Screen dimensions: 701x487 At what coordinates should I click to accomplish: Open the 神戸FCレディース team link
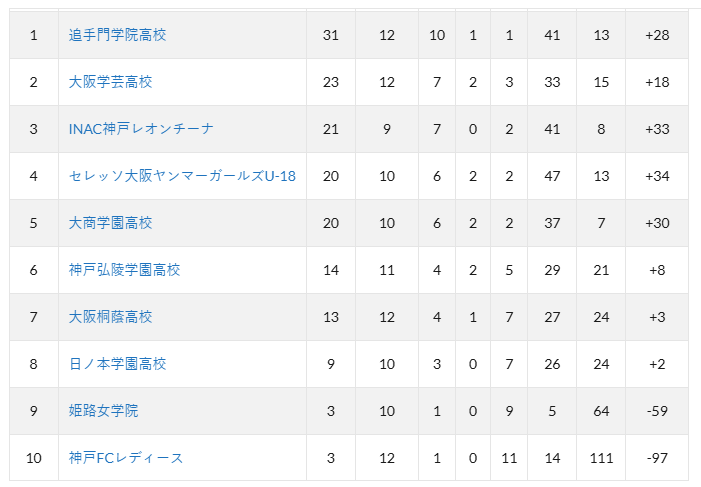(126, 457)
